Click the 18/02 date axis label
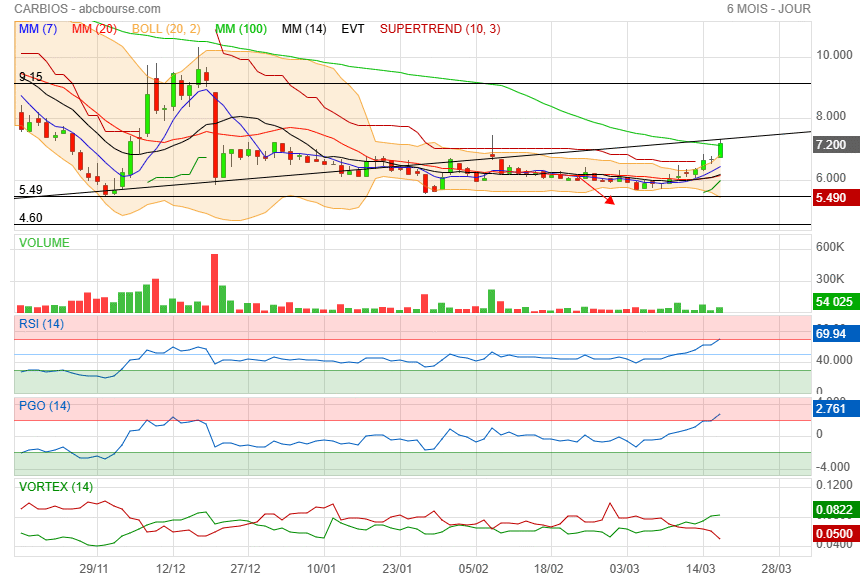The width and height of the screenshot is (860, 579). [549, 569]
